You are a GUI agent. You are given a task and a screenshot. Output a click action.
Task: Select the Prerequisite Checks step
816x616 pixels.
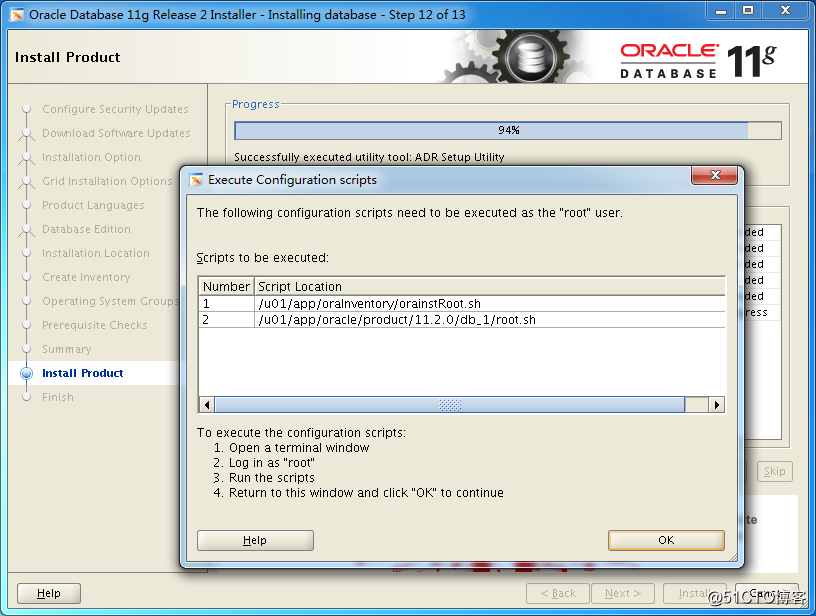pos(95,325)
